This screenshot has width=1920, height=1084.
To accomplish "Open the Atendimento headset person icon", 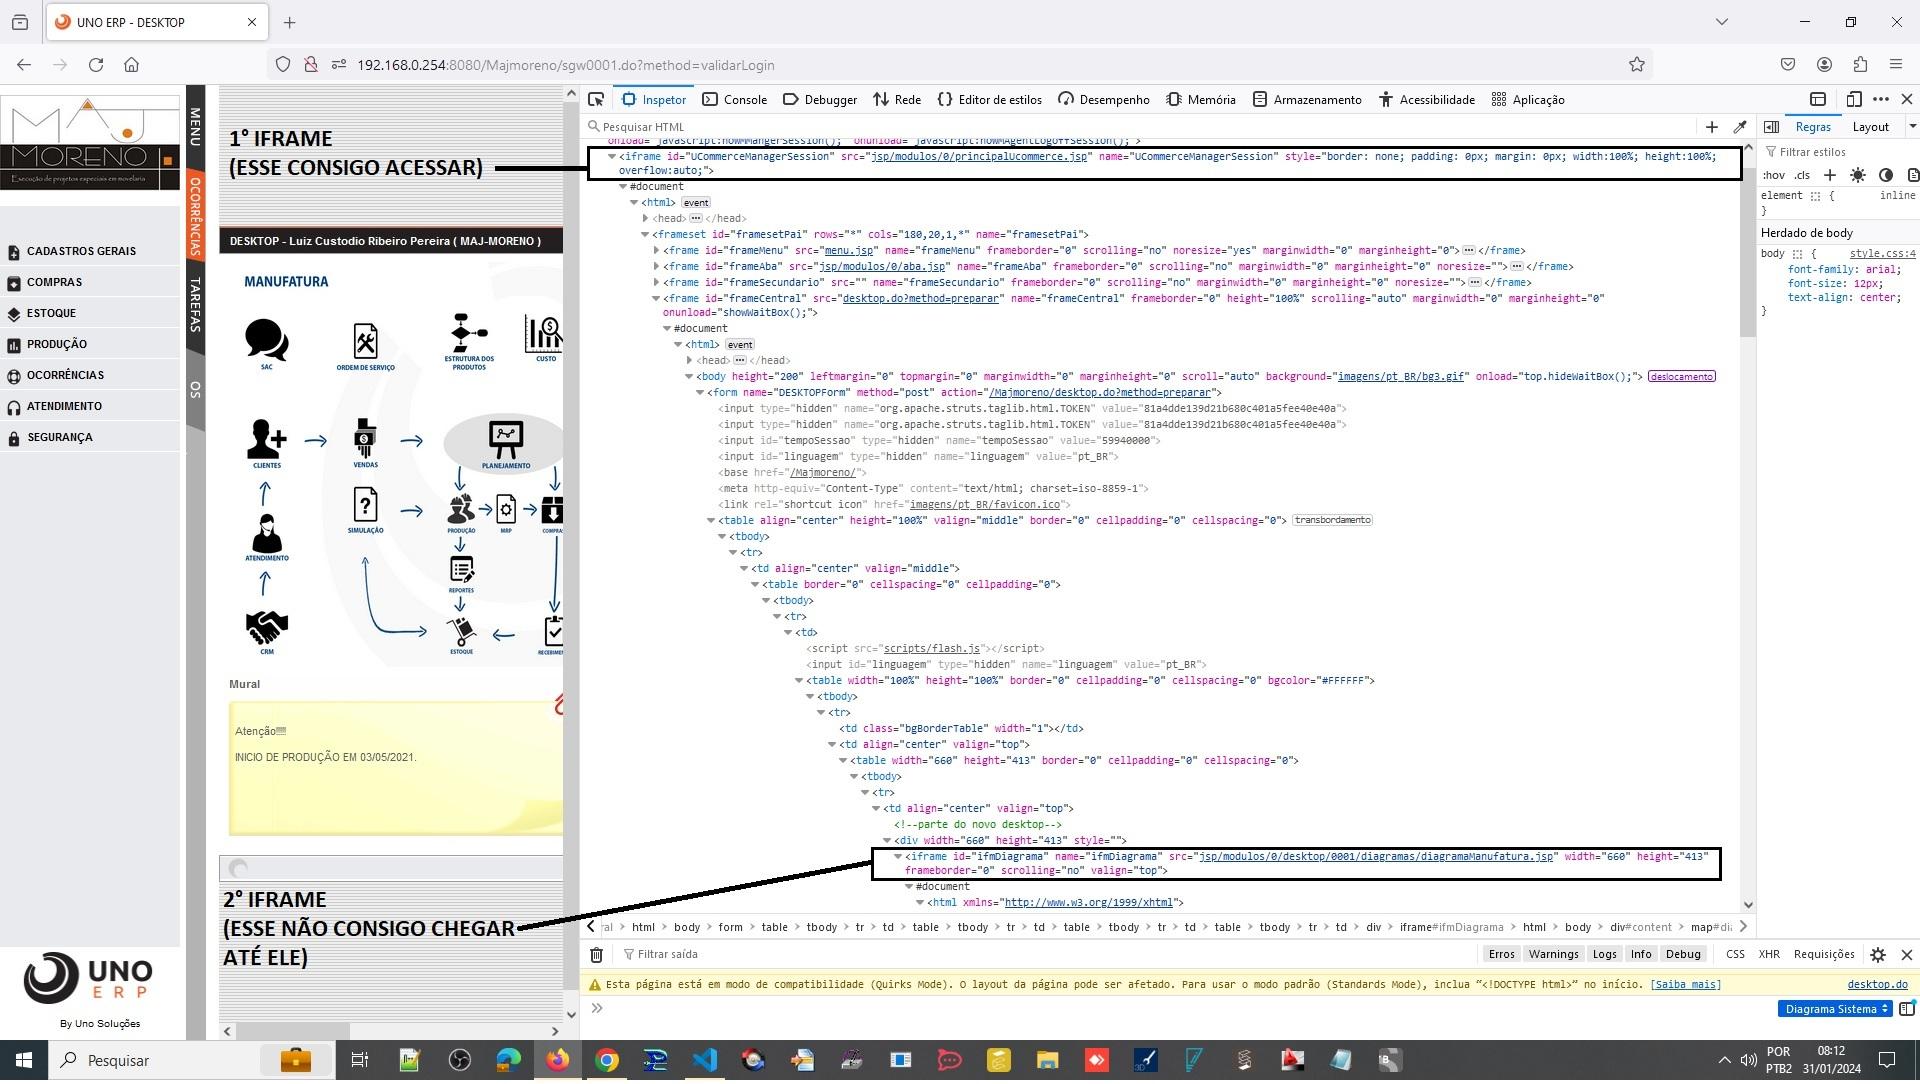I will [266, 533].
